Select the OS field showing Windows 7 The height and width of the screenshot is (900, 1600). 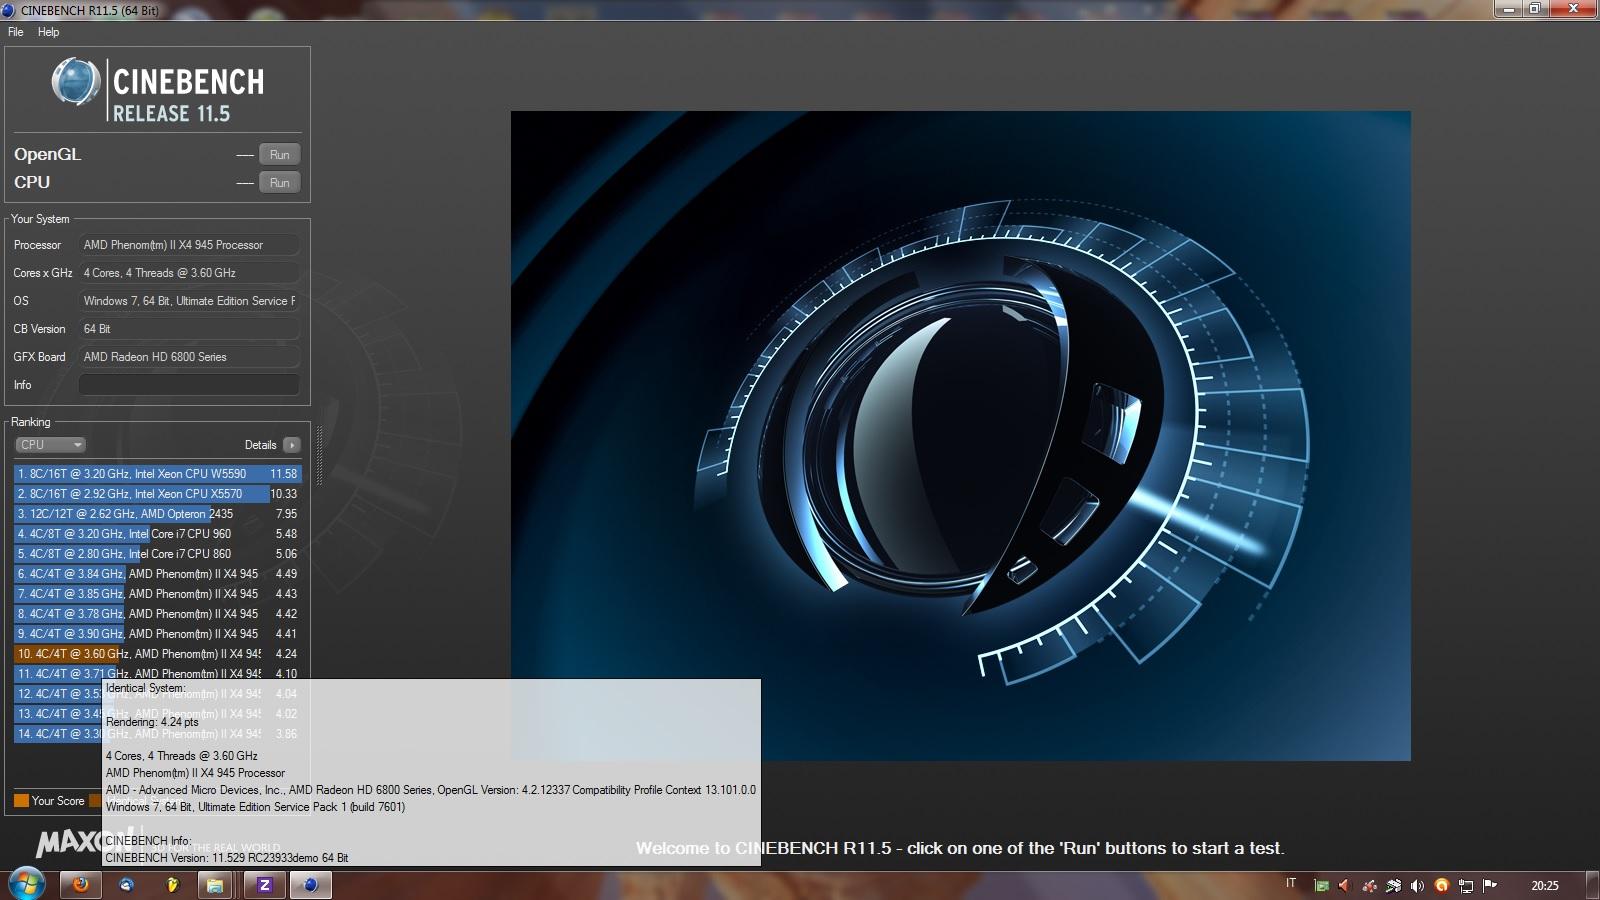(189, 301)
